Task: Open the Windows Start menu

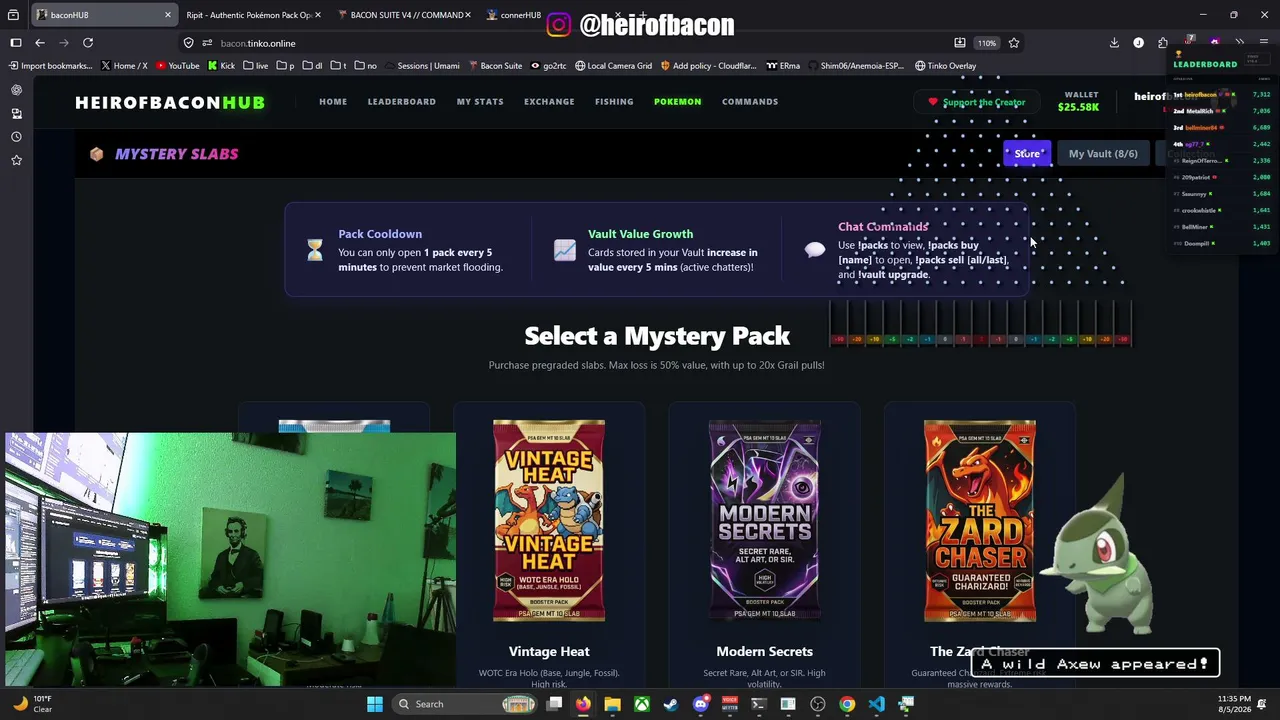Action: [375, 704]
